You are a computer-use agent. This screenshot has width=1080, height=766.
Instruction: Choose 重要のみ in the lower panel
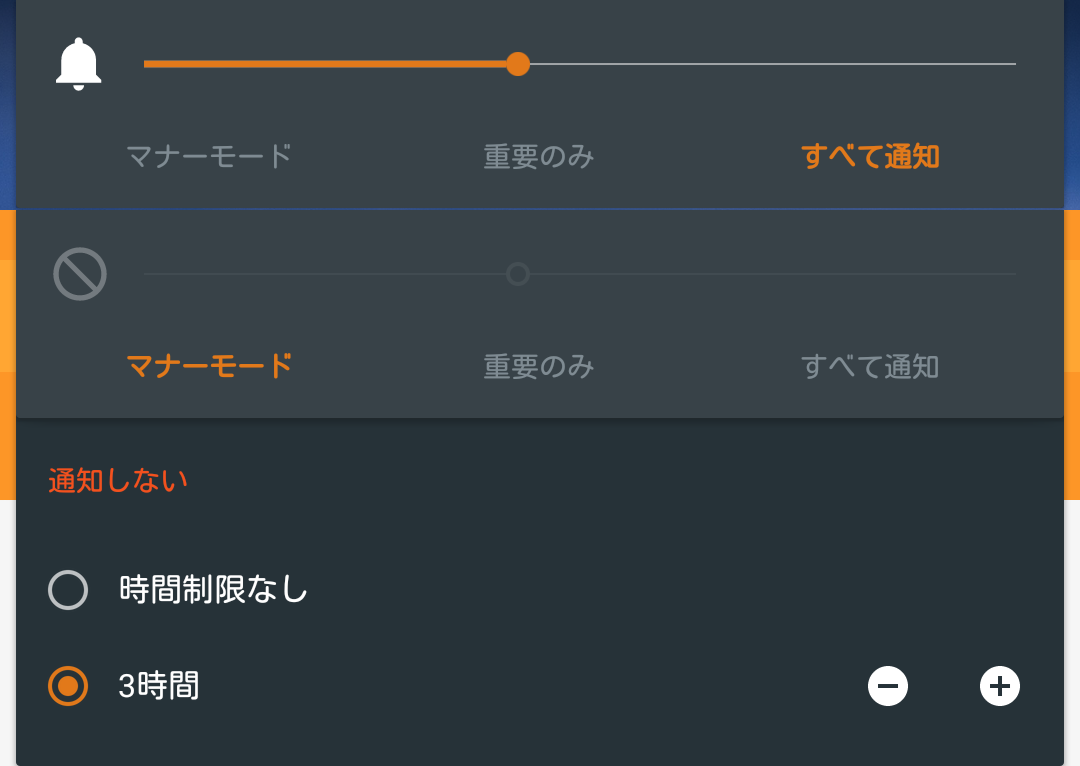[539, 366]
